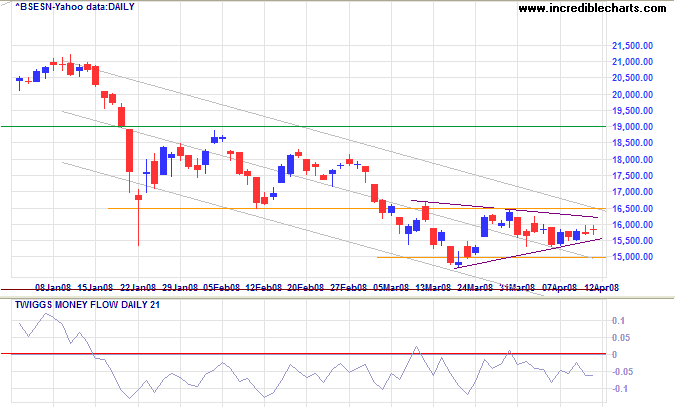Click the 18,500.00 price axis label

[x=632, y=143]
